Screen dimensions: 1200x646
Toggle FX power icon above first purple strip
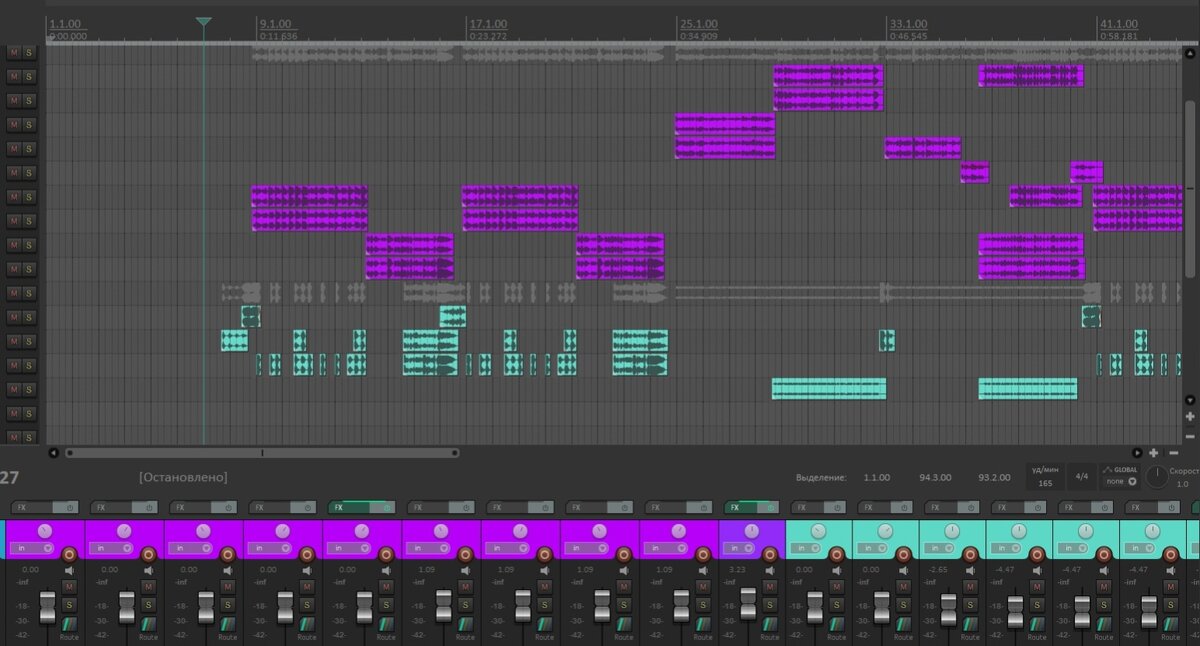pos(69,507)
